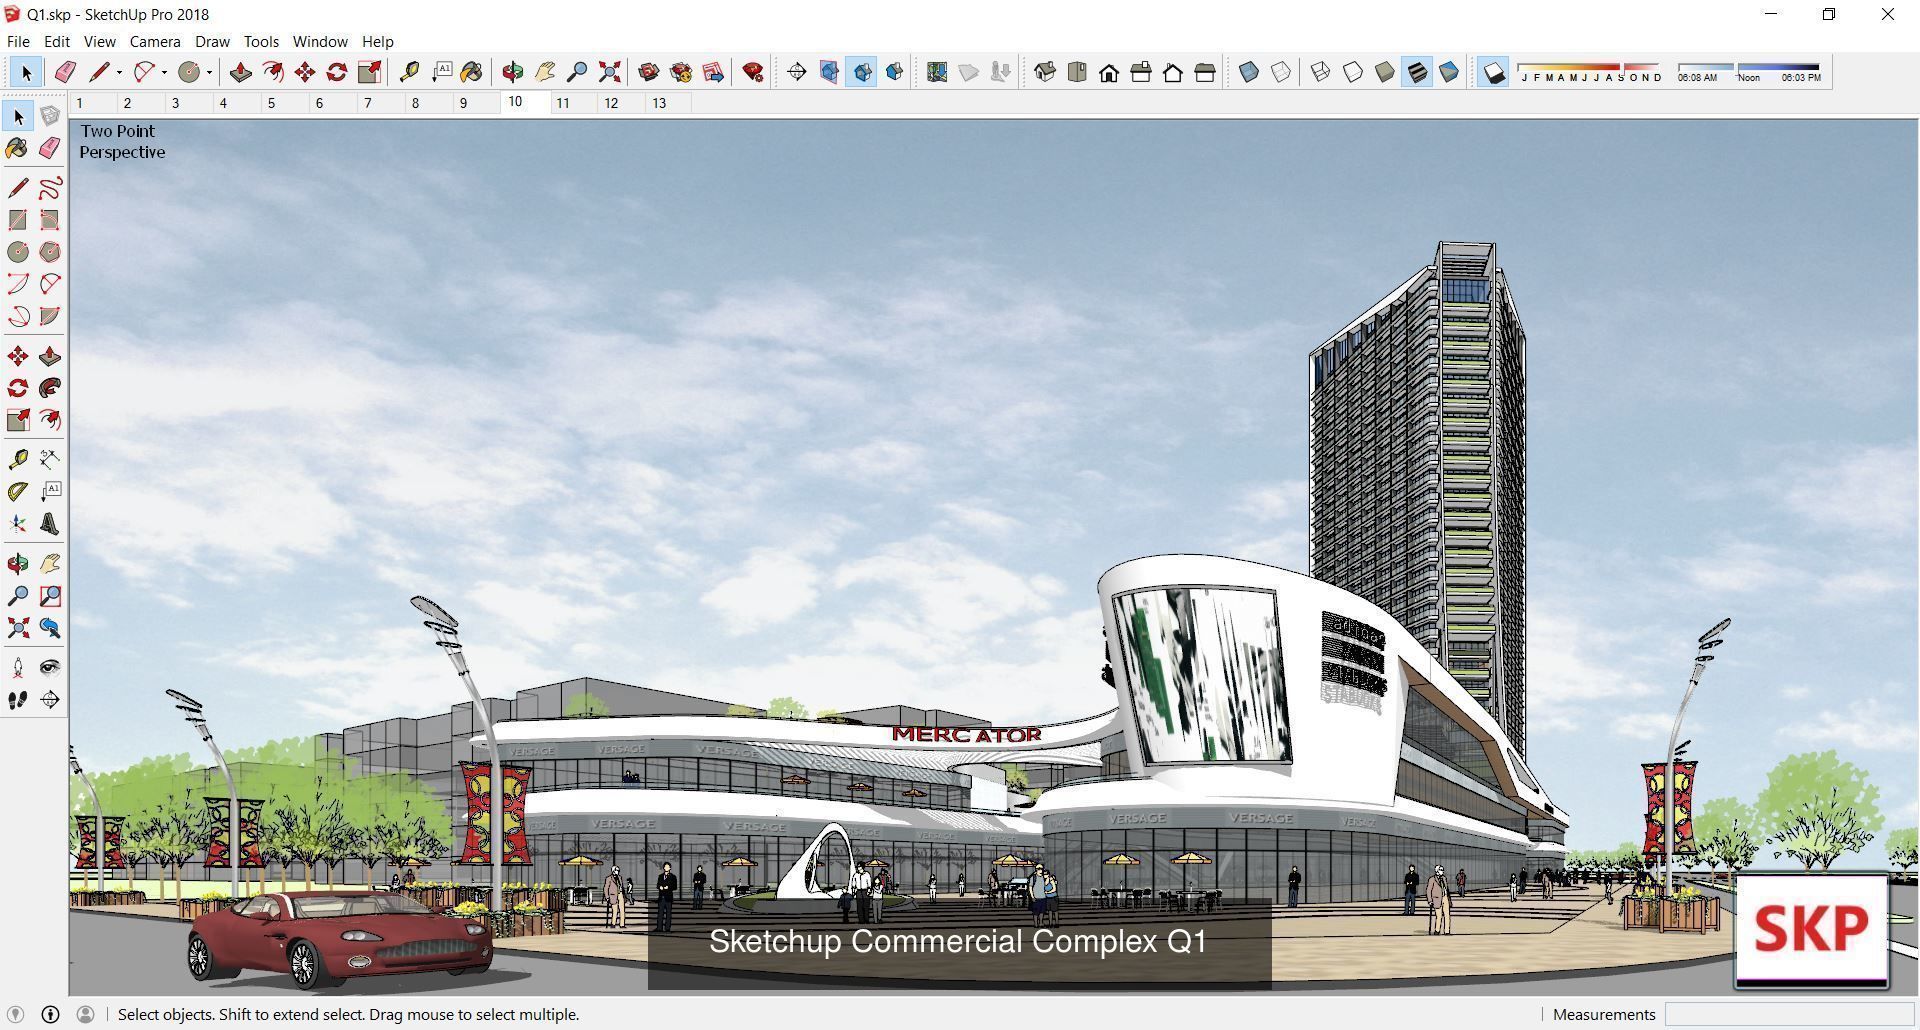The width and height of the screenshot is (1920, 1030).
Task: Enable Wireframe face style
Action: click(1321, 72)
